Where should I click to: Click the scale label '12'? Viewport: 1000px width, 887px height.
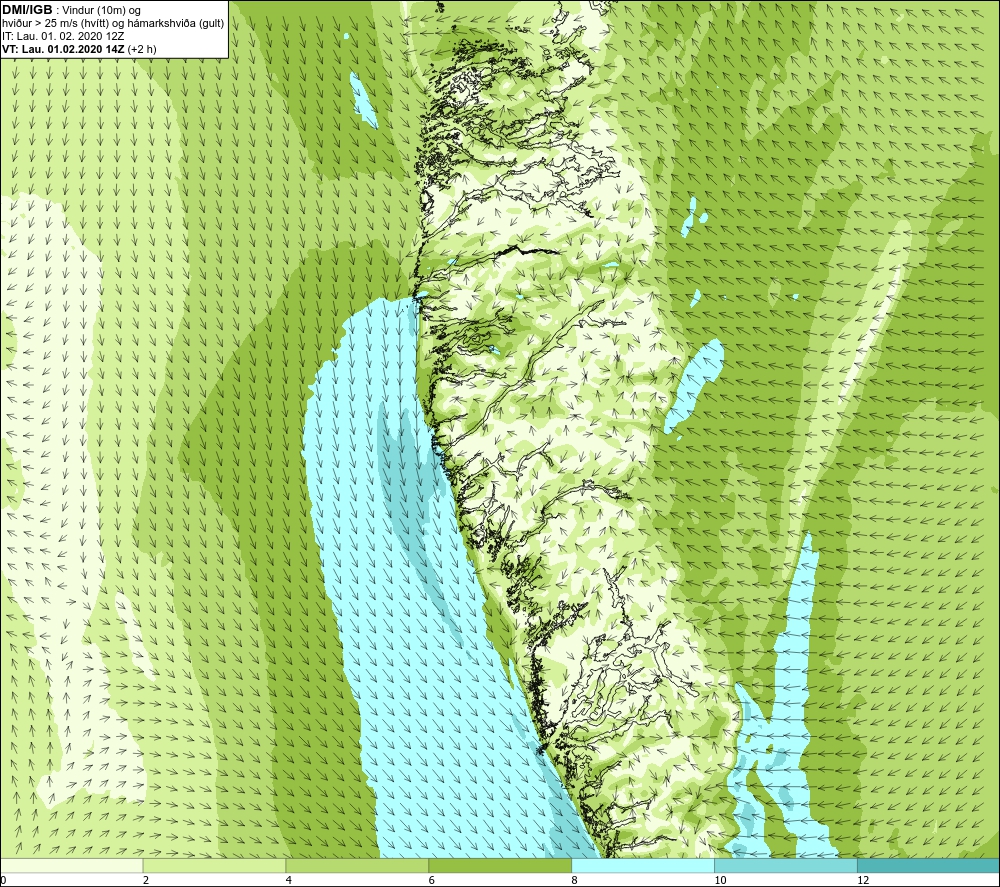point(863,881)
